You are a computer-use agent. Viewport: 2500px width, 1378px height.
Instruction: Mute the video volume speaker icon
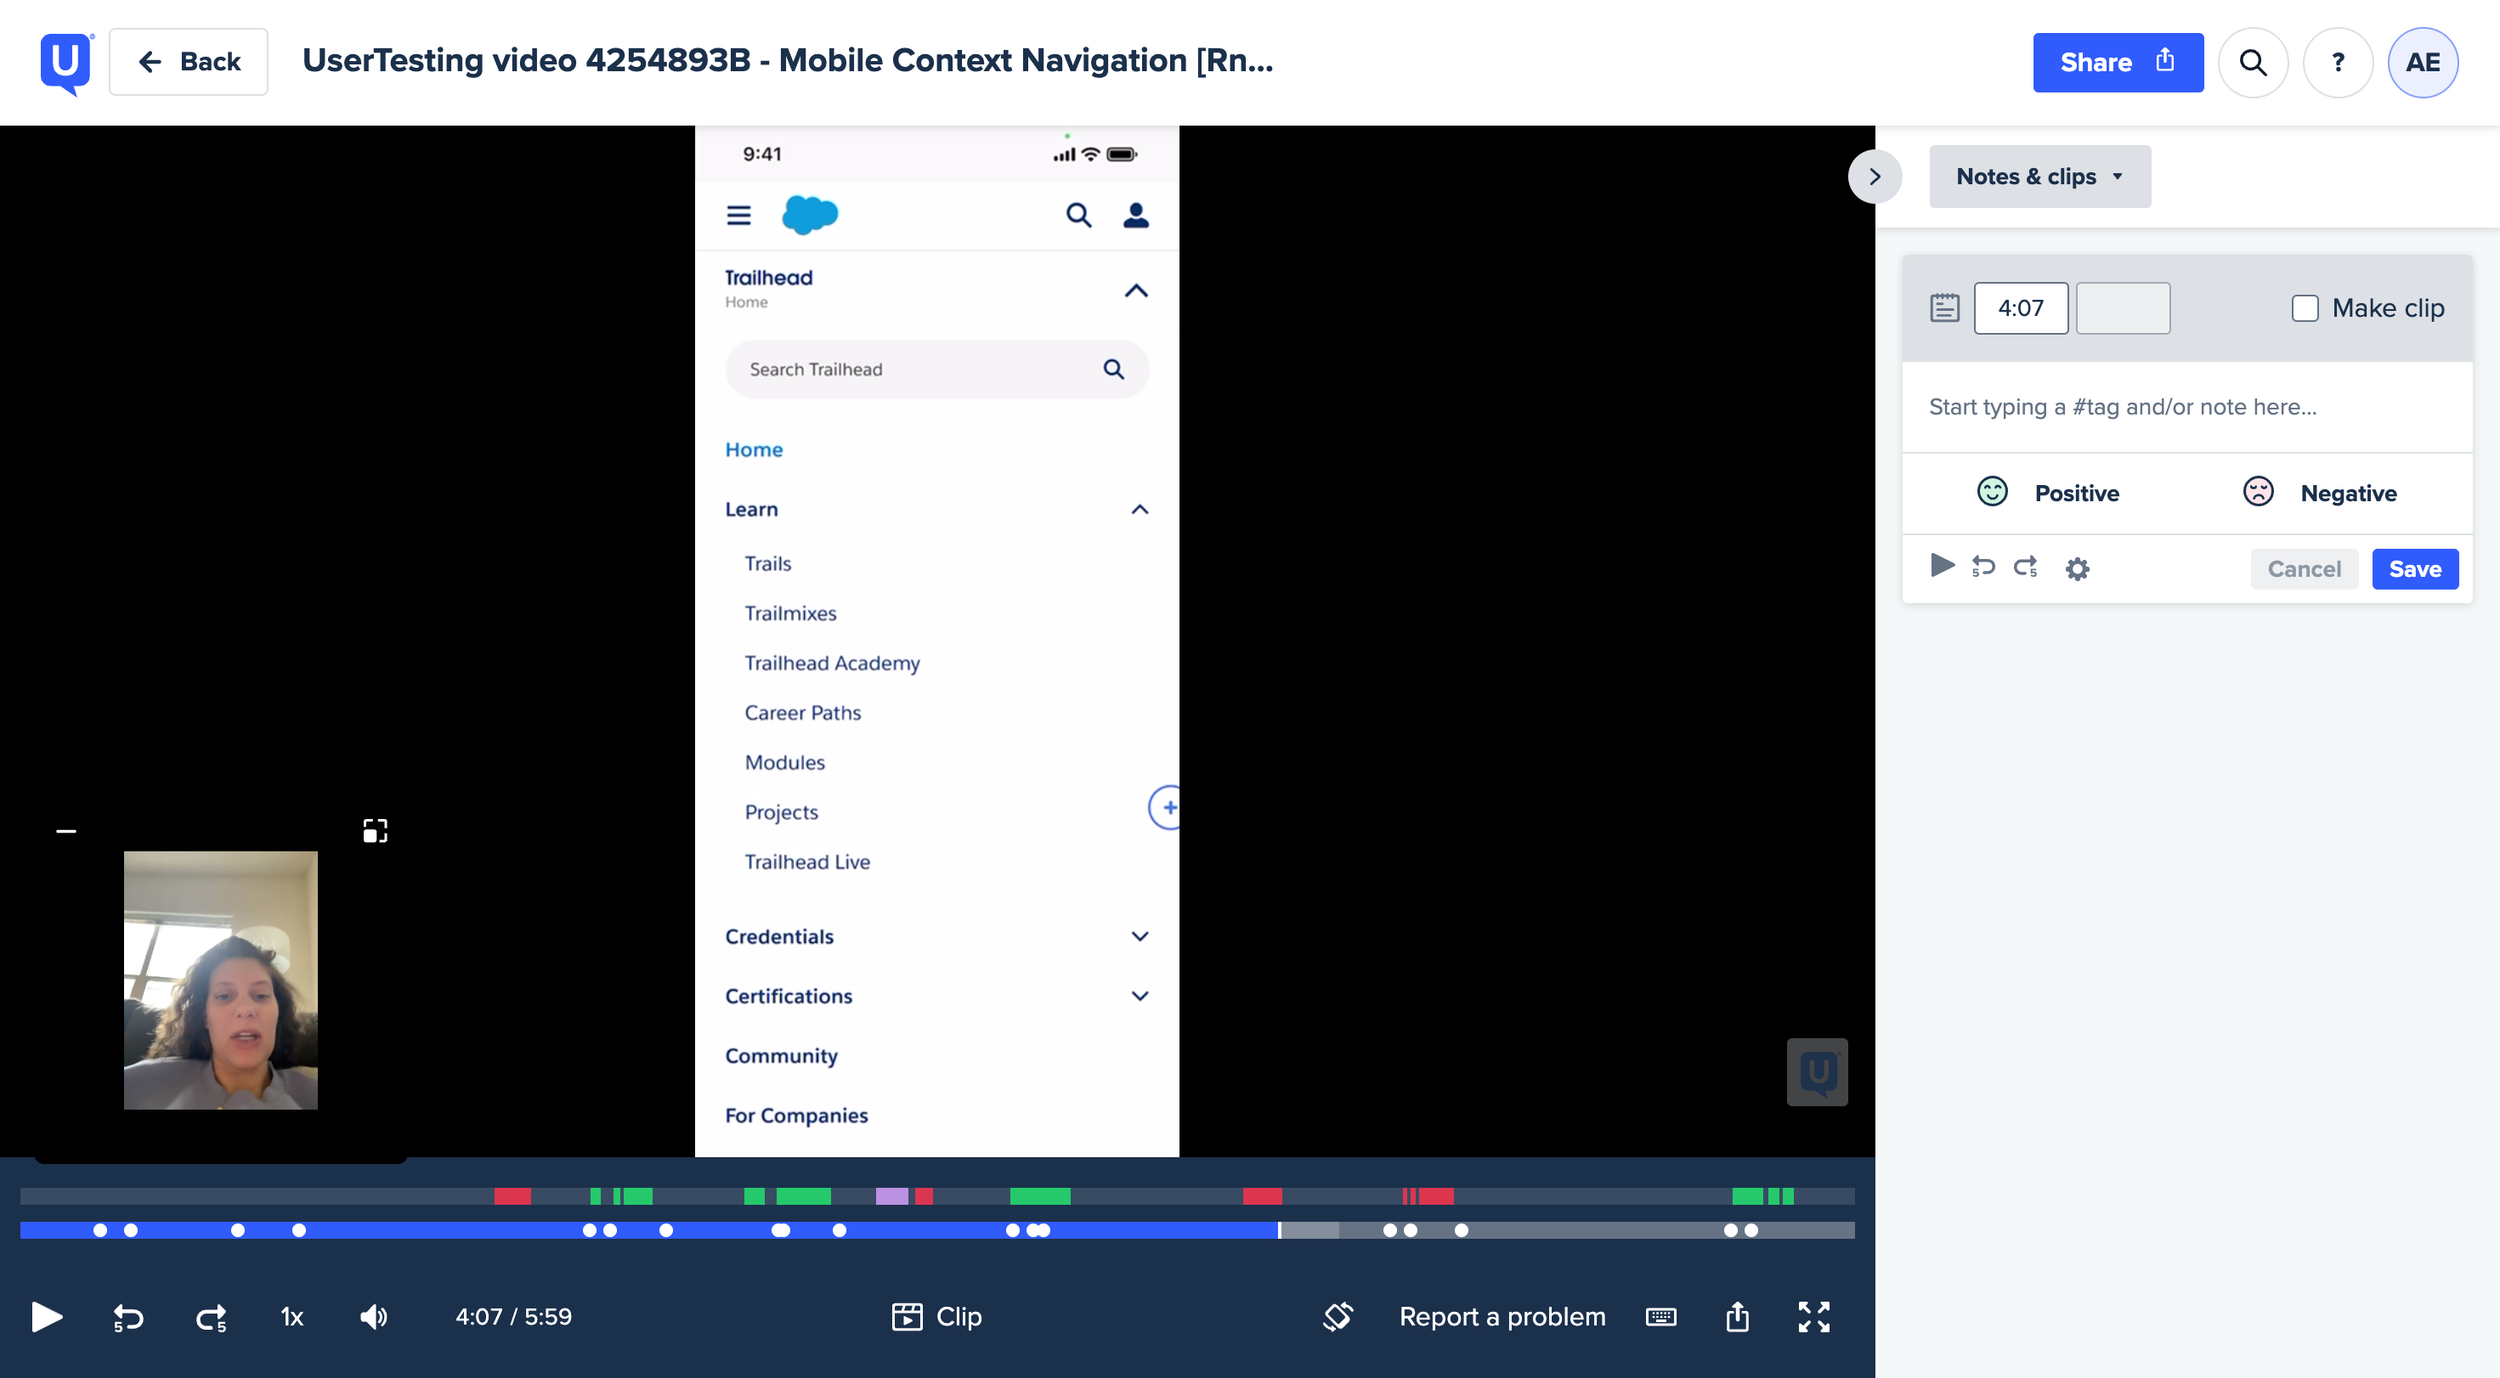(374, 1317)
